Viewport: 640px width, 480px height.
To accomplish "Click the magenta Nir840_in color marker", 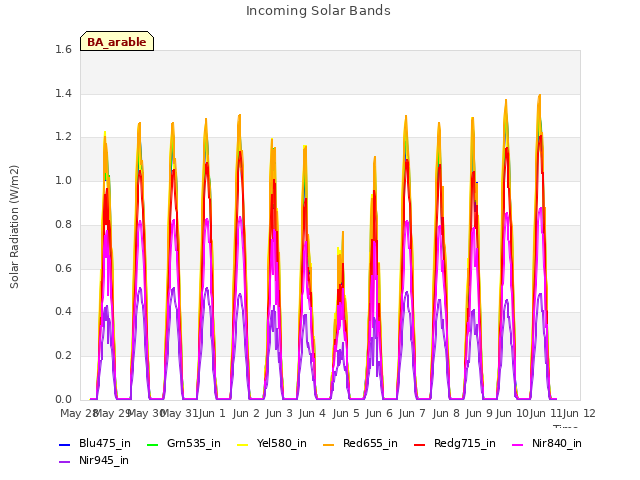I will tap(518, 444).
